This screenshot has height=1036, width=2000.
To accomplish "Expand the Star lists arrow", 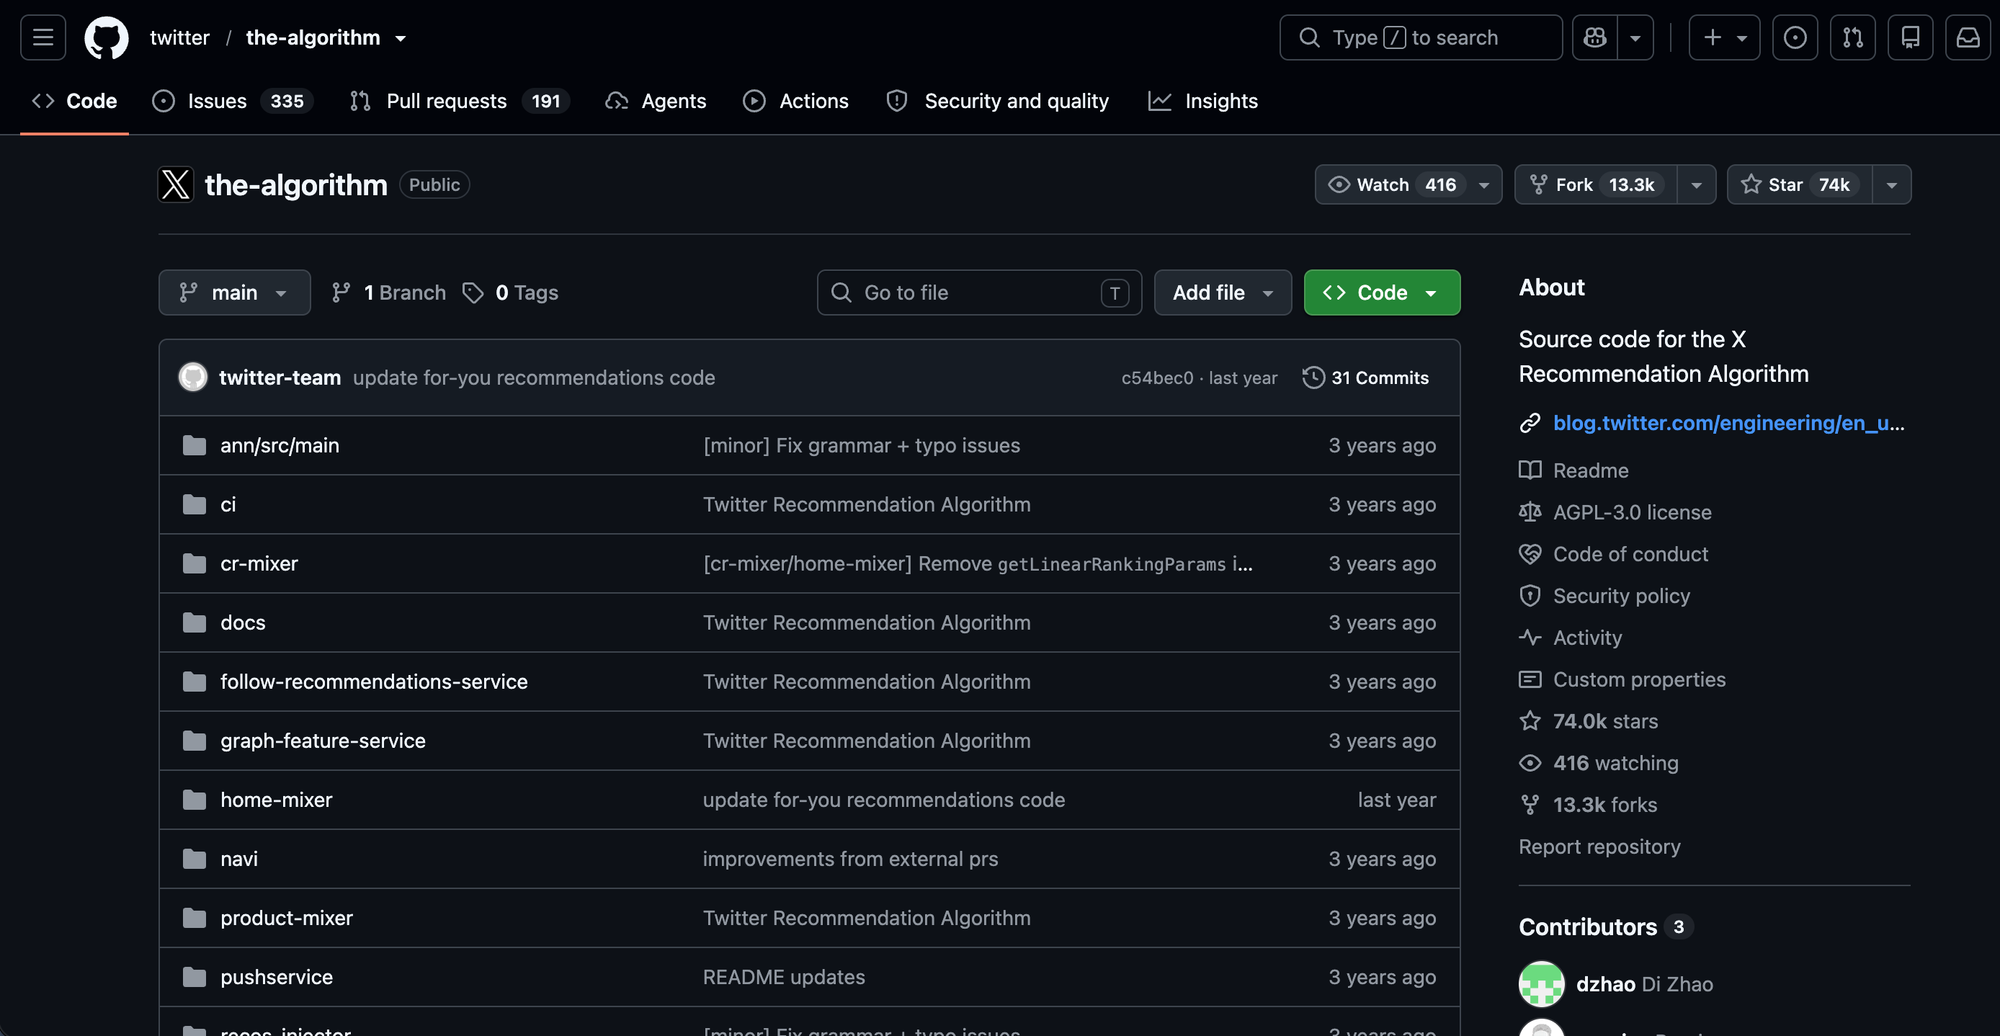I will [x=1891, y=185].
